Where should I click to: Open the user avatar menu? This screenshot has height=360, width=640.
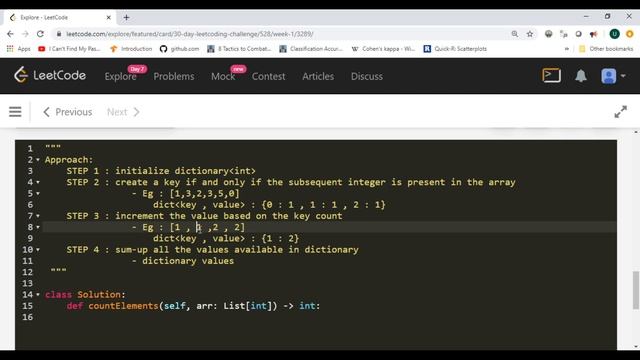pos(613,76)
